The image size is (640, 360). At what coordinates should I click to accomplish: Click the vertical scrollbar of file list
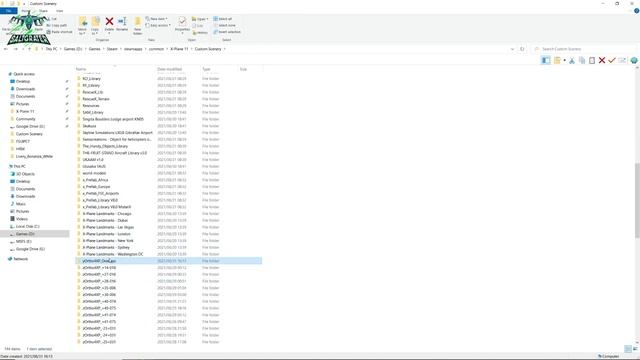point(637,200)
